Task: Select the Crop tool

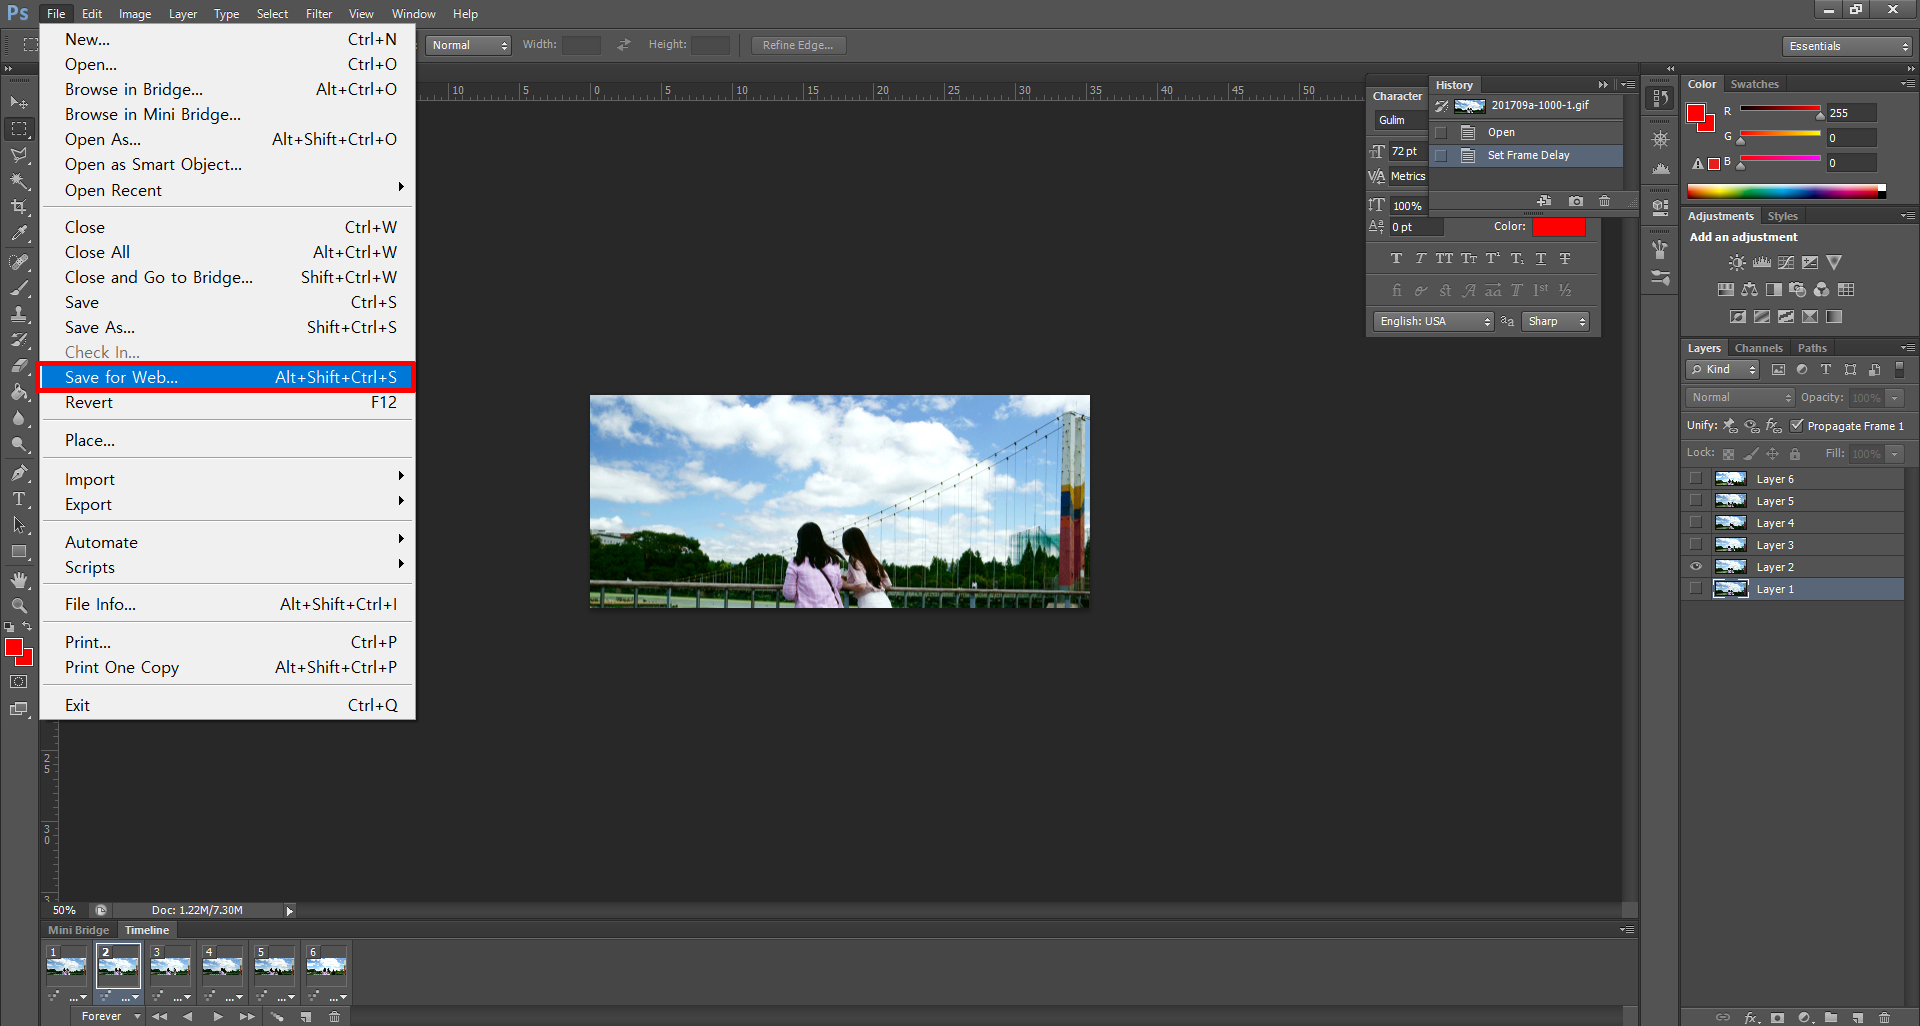Action: point(19,207)
